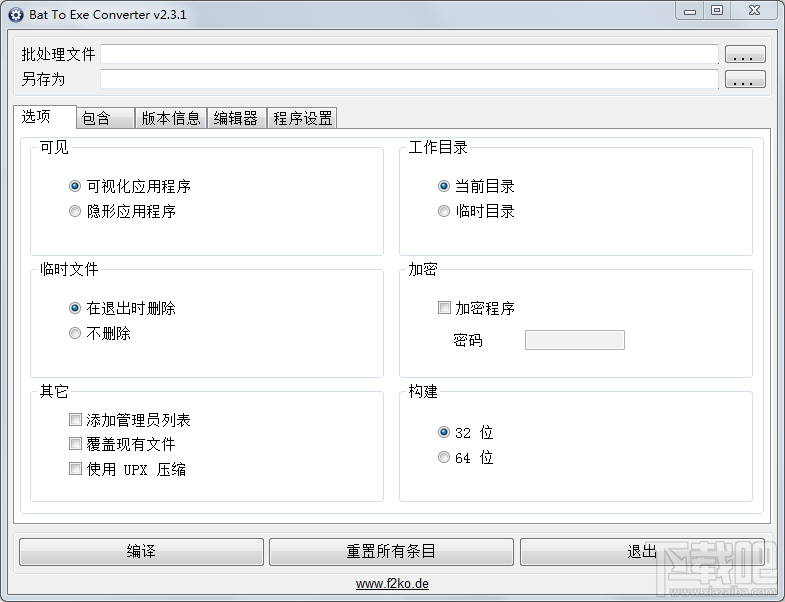Click the 编译 compile button

click(x=141, y=552)
